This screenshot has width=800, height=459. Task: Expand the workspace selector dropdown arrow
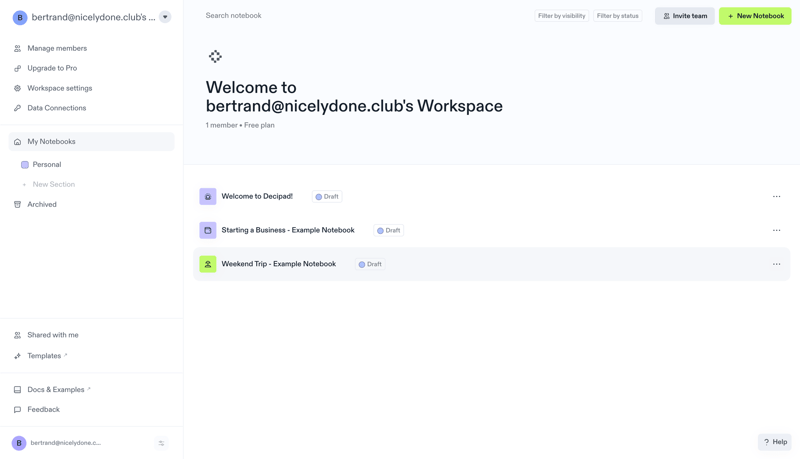click(x=165, y=17)
